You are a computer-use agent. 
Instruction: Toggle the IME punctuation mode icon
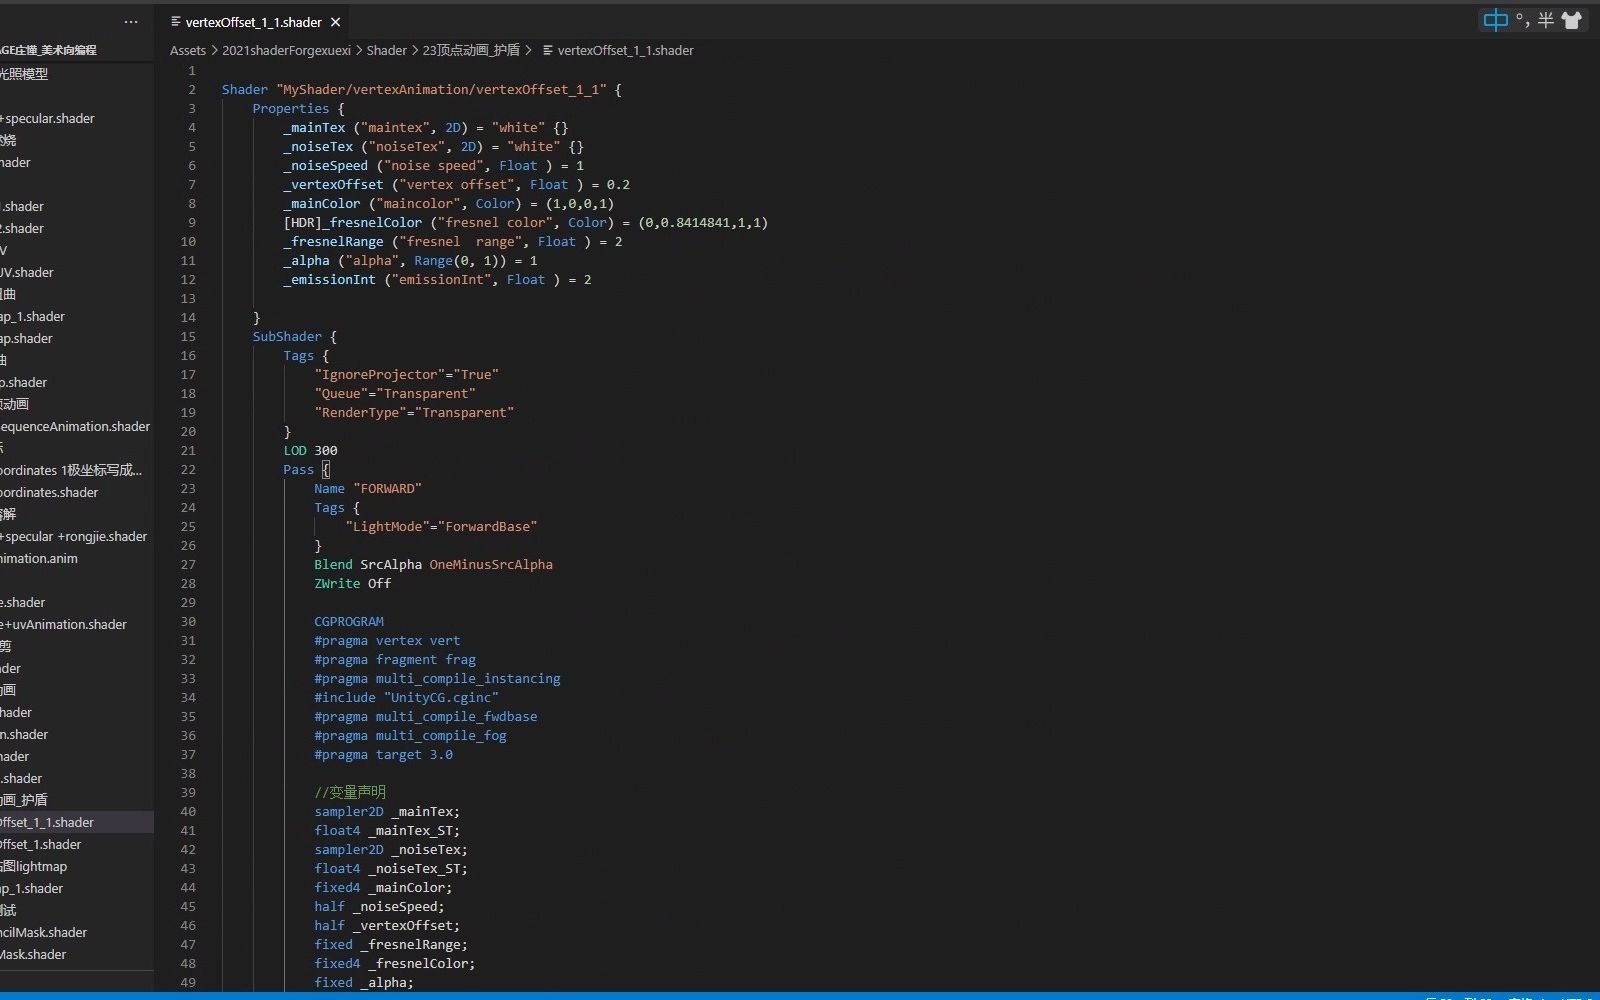point(1523,20)
